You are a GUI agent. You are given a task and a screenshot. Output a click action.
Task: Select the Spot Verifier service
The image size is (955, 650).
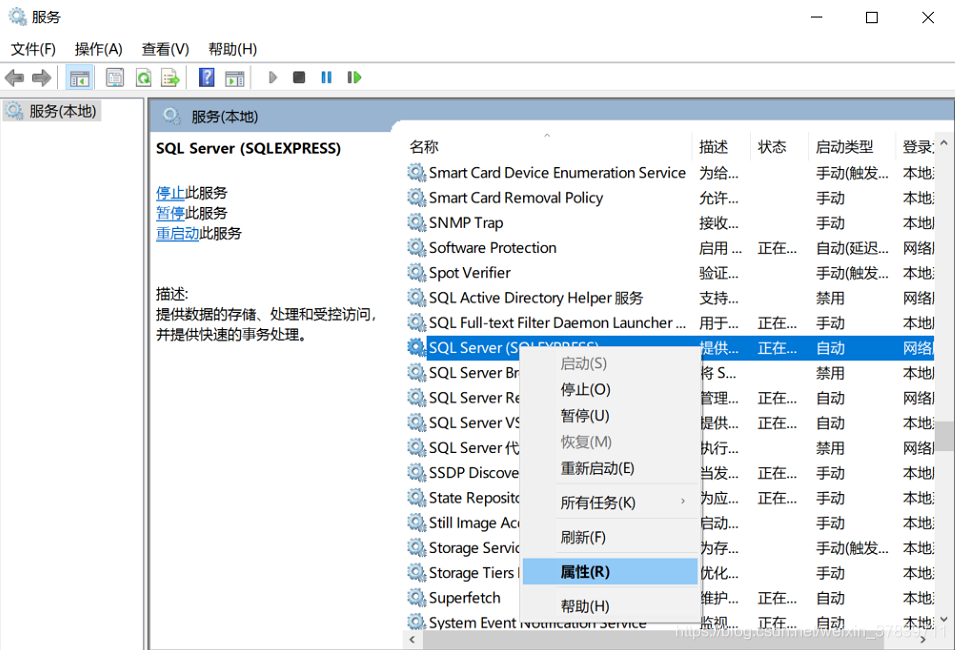[x=670, y=272]
